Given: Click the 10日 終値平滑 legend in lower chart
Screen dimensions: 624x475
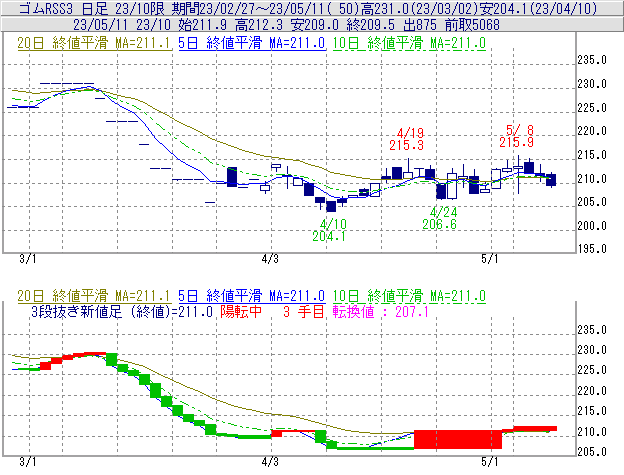Looking at the screenshot, I should (x=409, y=296).
